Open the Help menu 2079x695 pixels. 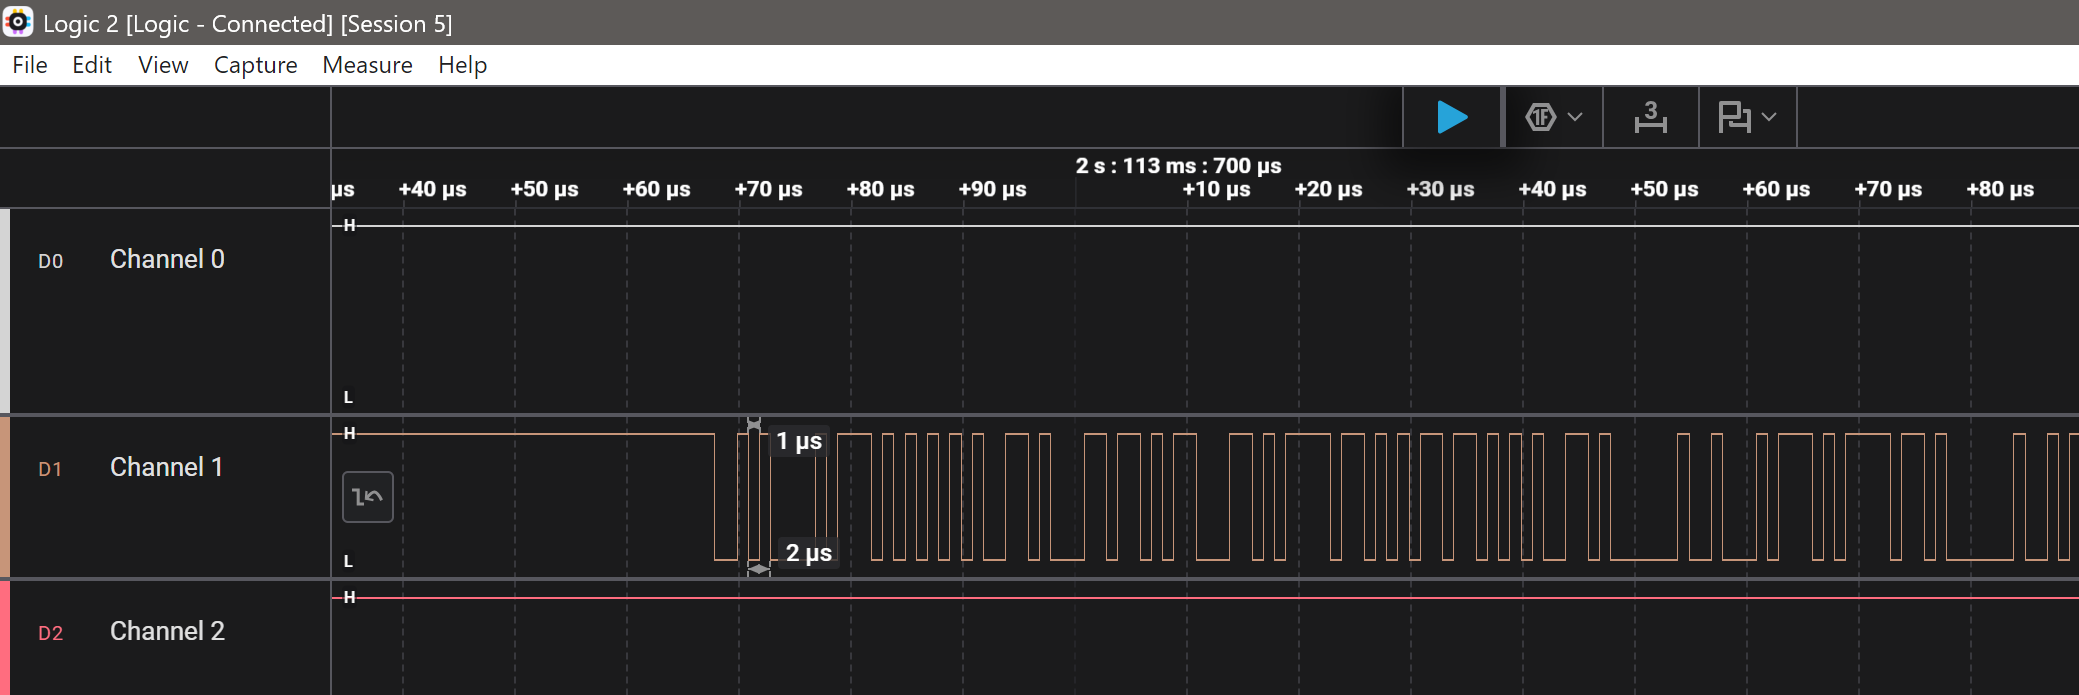[462, 65]
